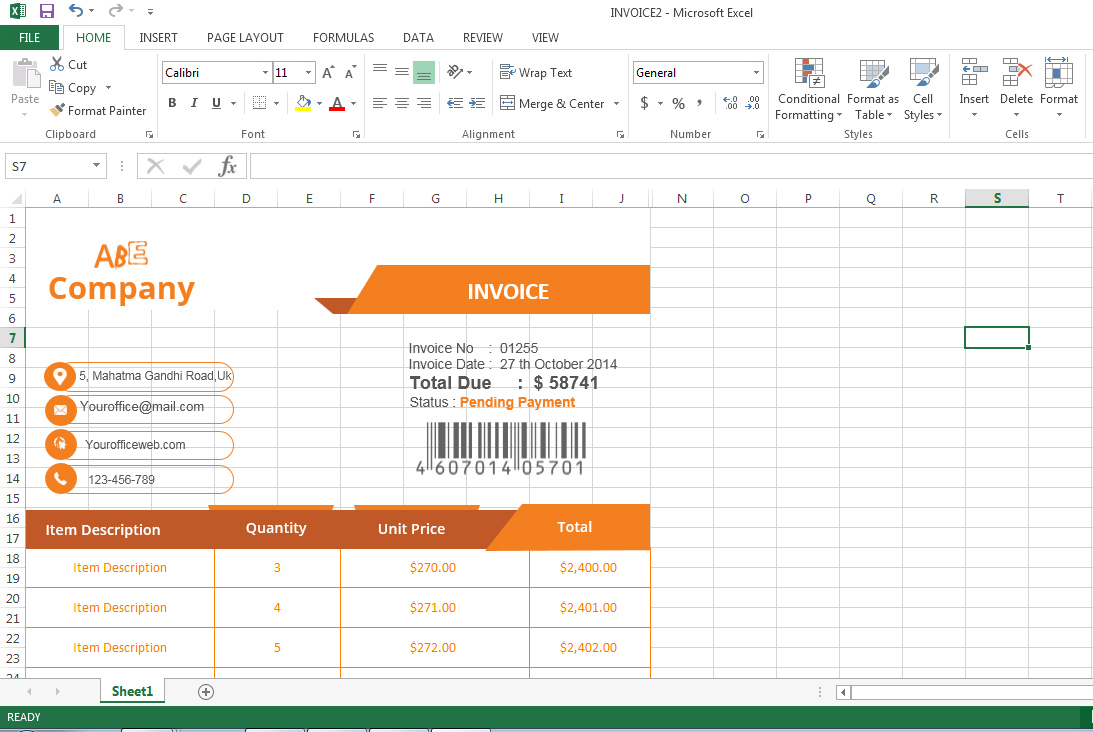Open the FORMULAS ribbon tab

coord(343,38)
